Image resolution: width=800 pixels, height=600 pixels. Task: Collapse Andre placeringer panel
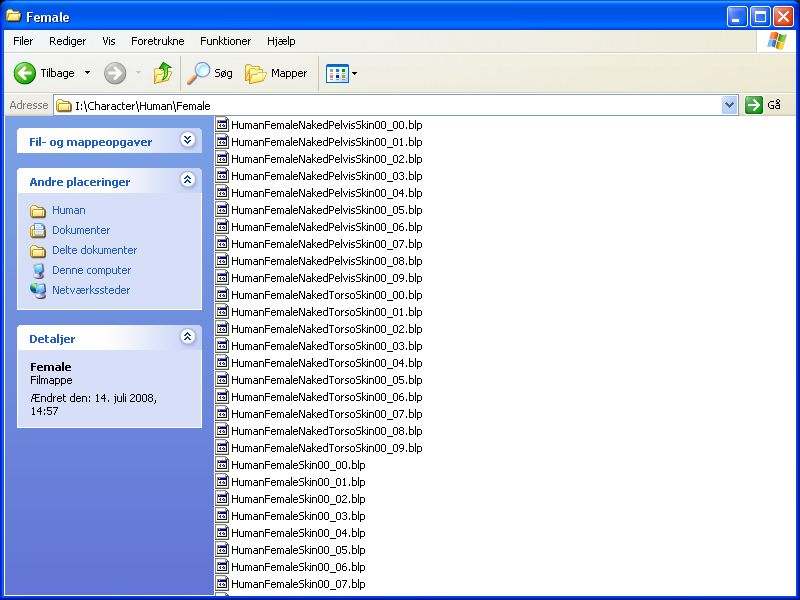188,180
